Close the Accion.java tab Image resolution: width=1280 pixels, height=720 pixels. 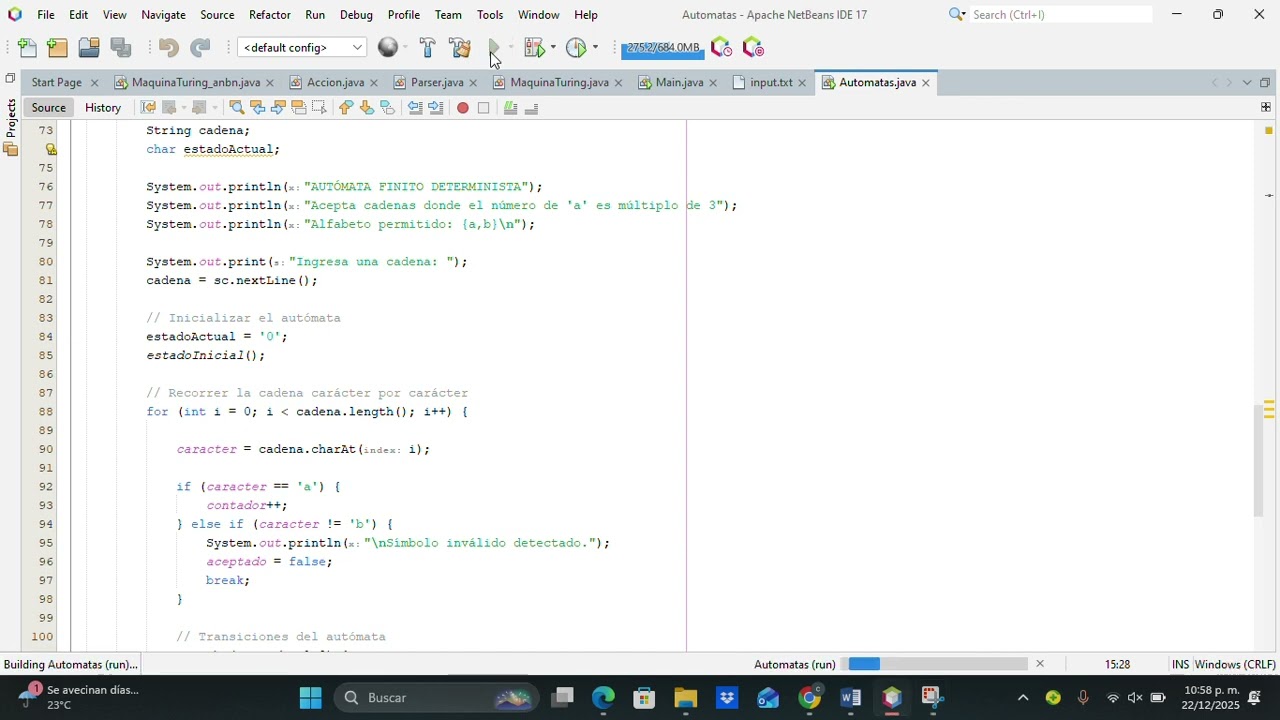[x=374, y=83]
